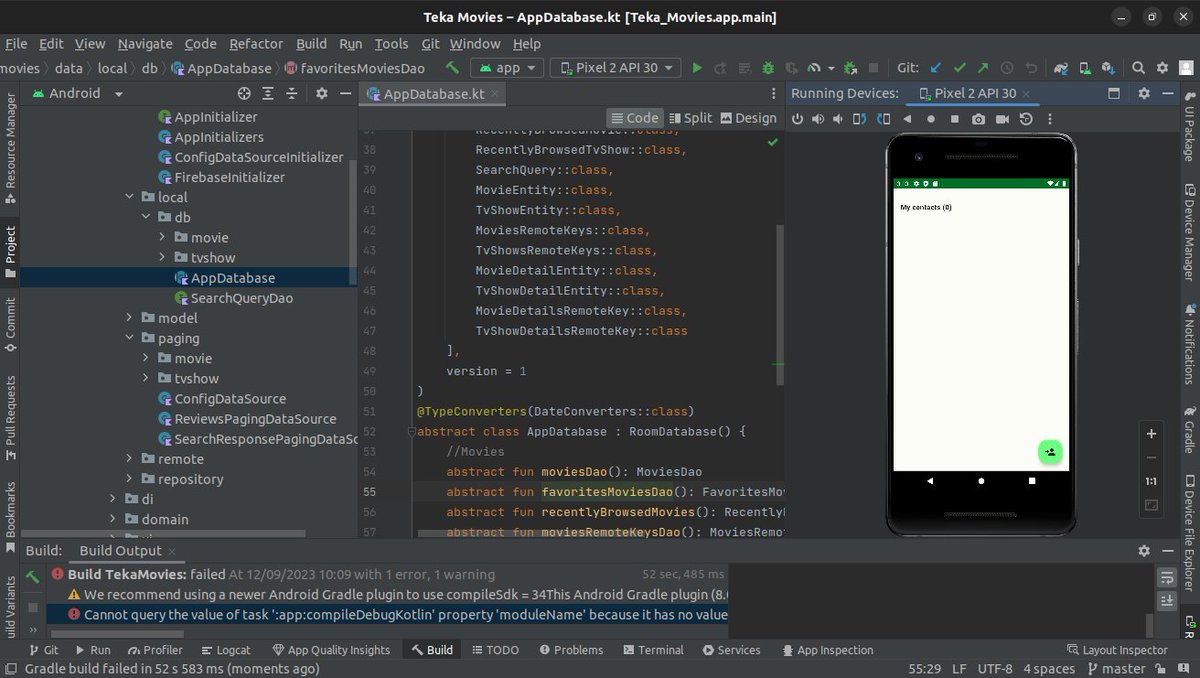This screenshot has height=678, width=1200.
Task: Switch editor to Split view
Action: 691,118
